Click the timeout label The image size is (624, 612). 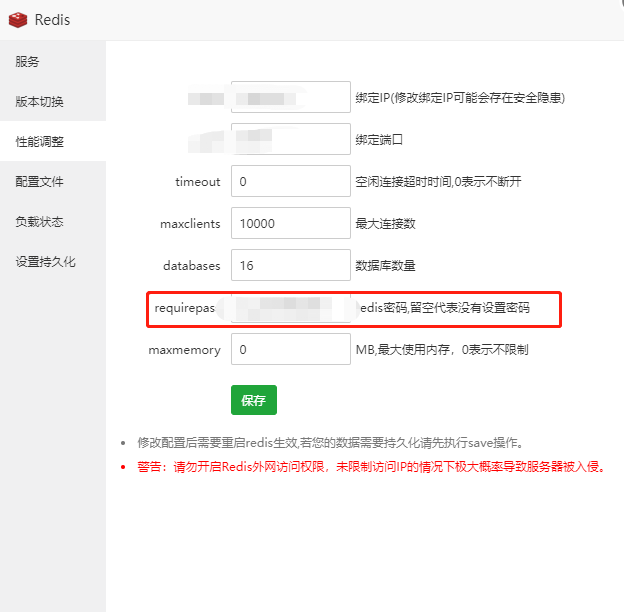[x=198, y=182]
